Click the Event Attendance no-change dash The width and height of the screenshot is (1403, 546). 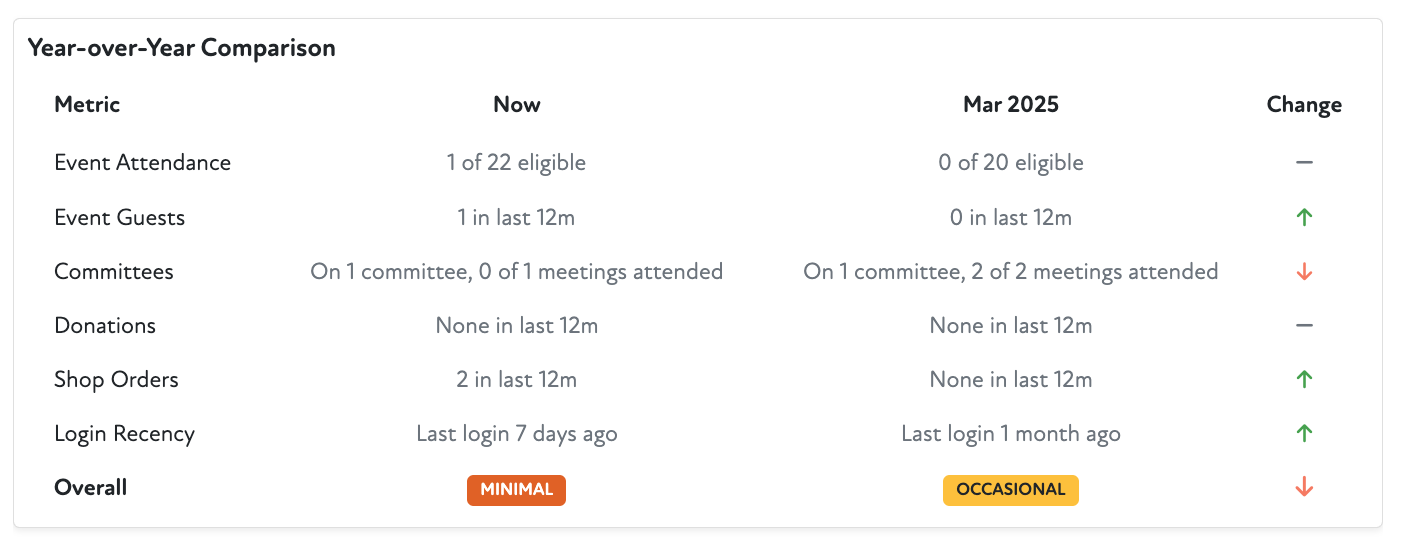[1303, 162]
